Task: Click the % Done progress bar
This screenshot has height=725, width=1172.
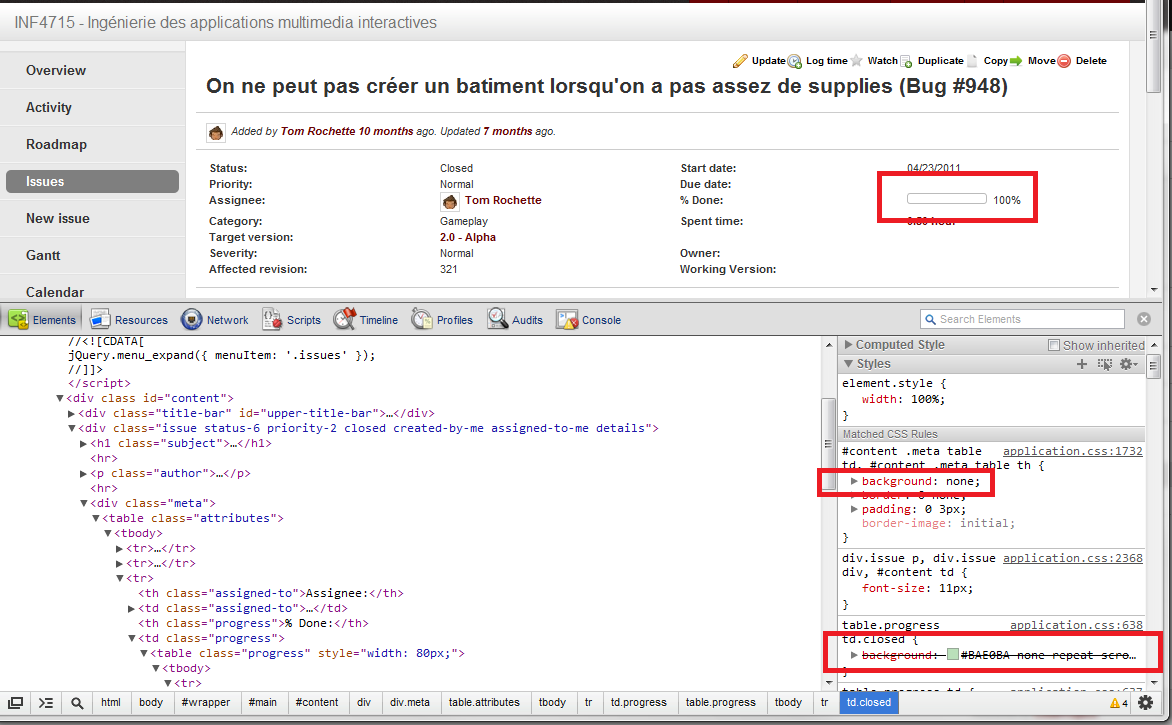Action: tap(947, 199)
